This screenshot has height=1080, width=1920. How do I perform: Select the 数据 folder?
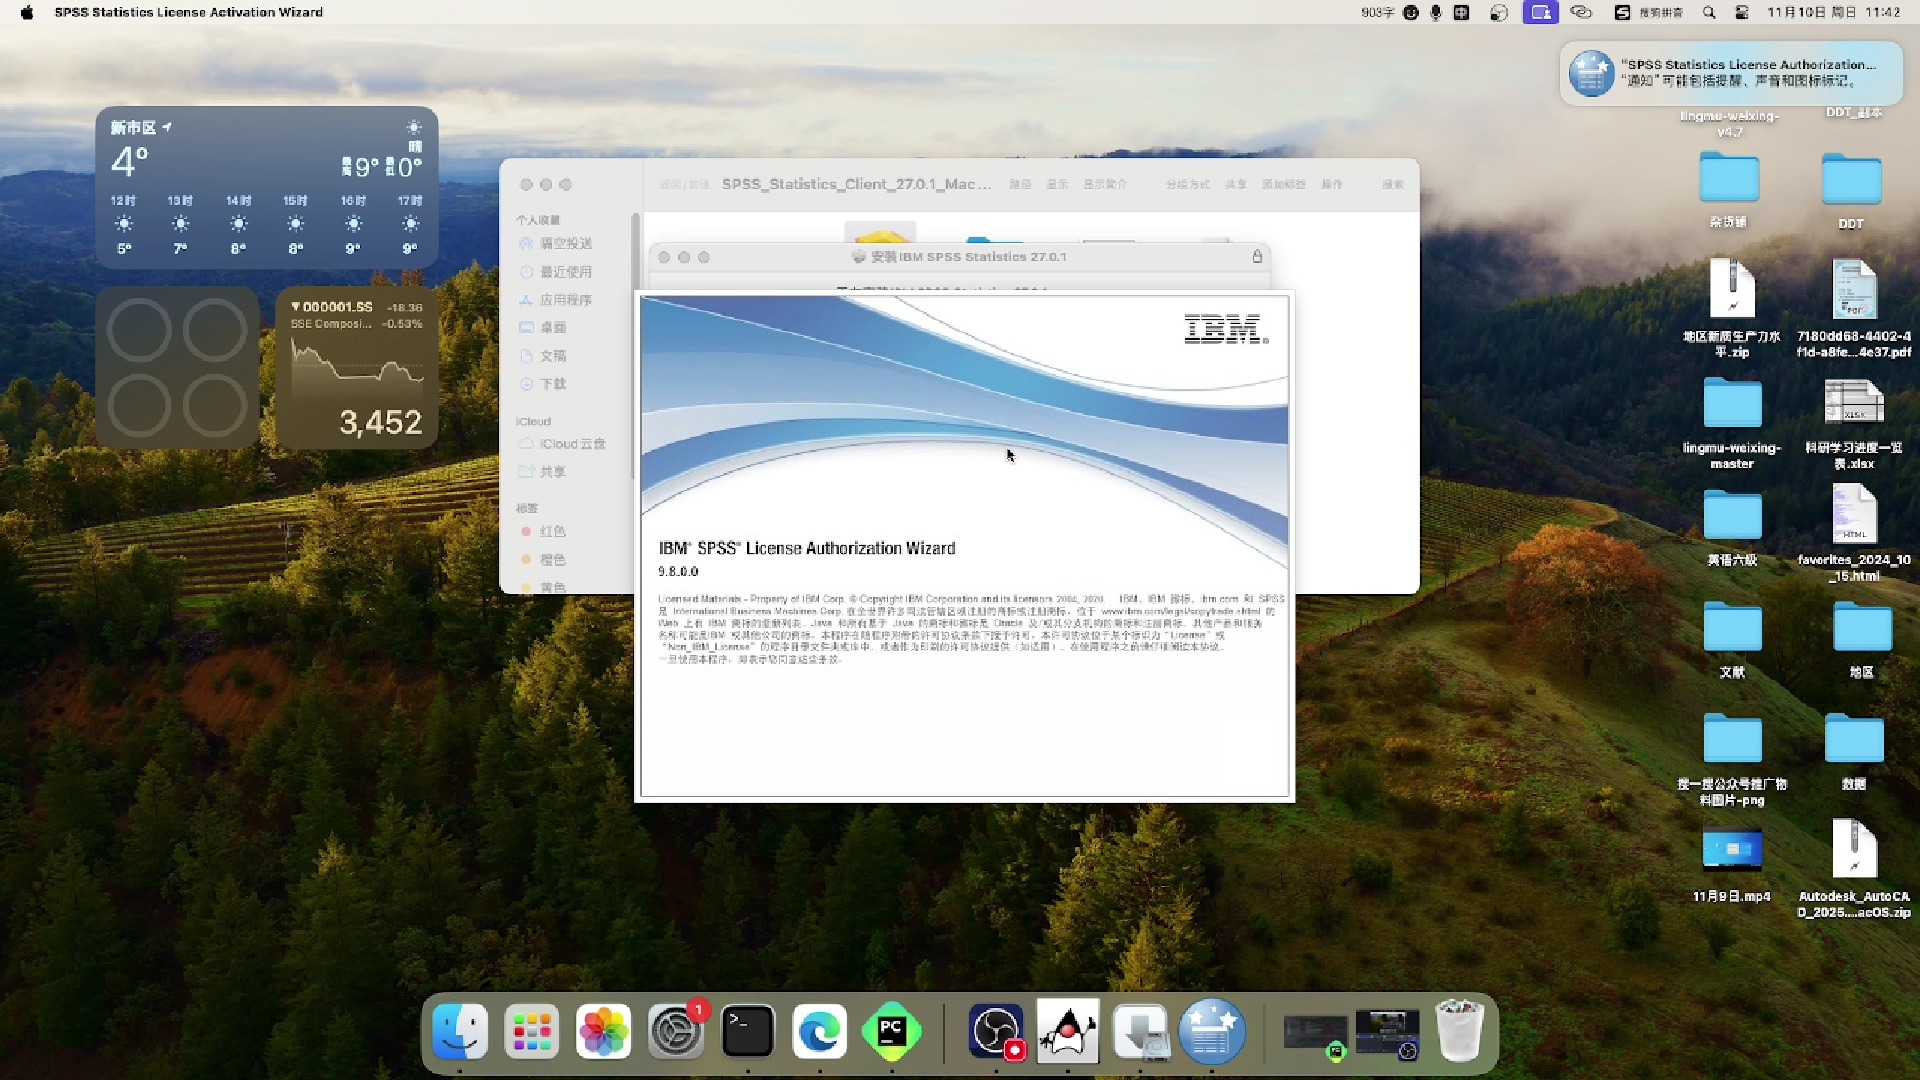1854,751
